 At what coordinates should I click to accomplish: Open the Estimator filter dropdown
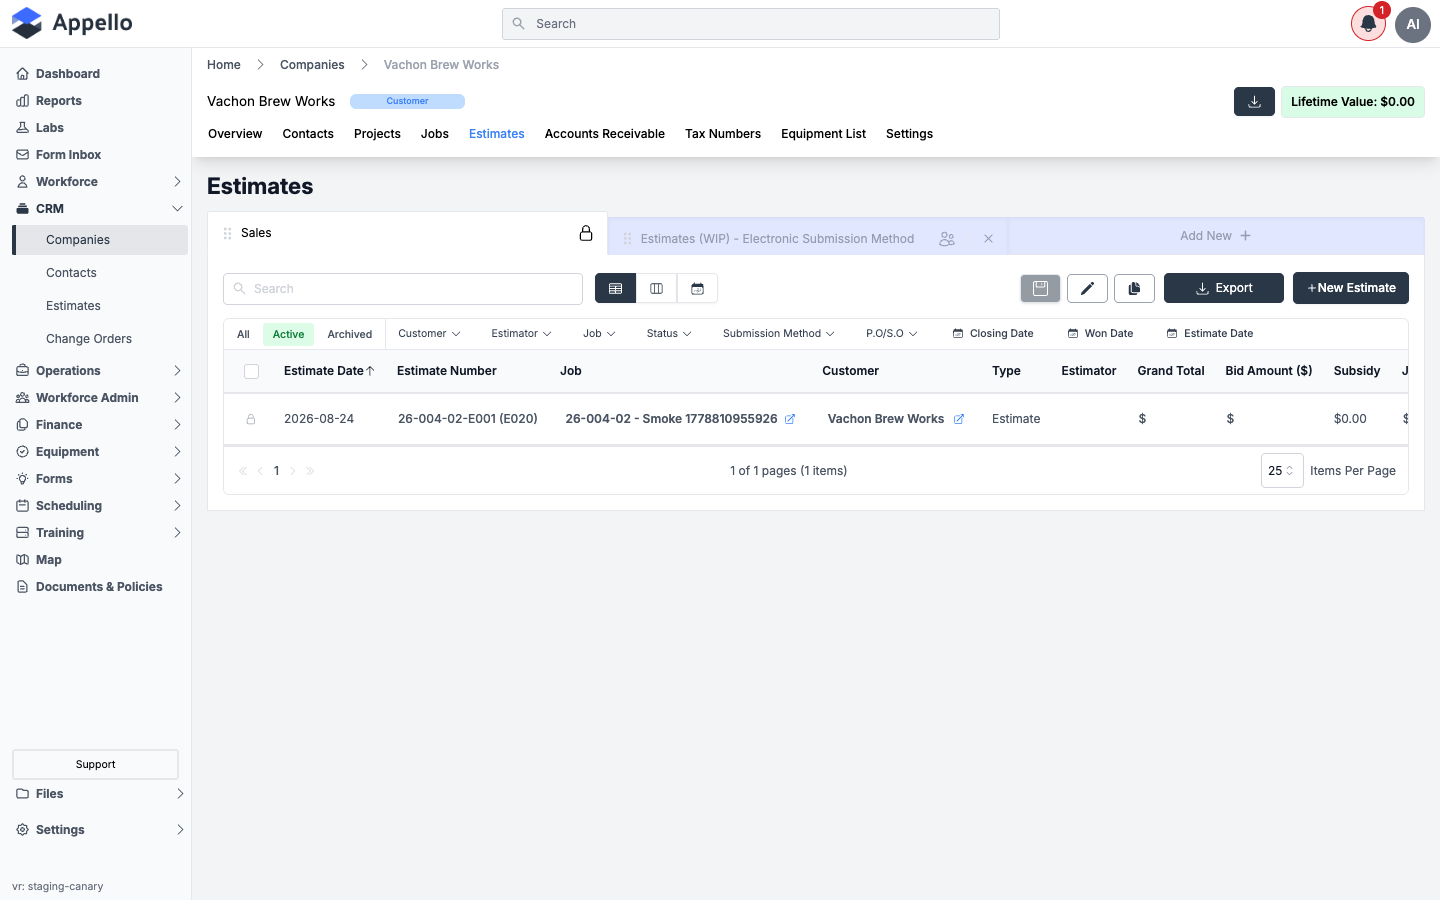point(521,334)
